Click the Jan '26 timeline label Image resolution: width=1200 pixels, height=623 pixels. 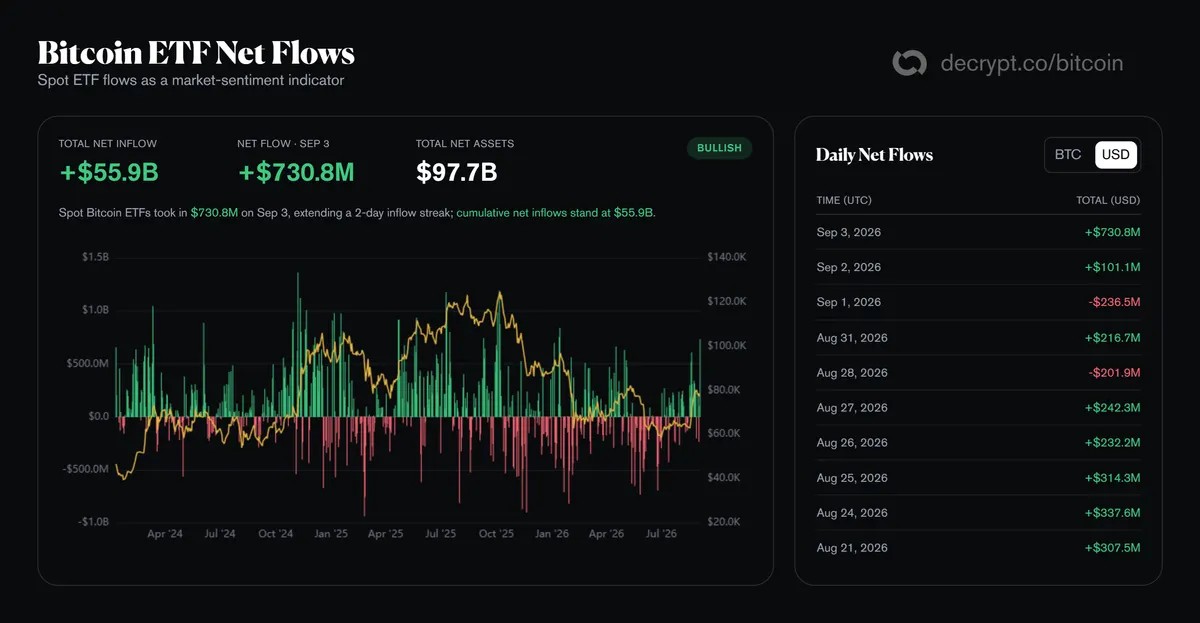click(551, 534)
